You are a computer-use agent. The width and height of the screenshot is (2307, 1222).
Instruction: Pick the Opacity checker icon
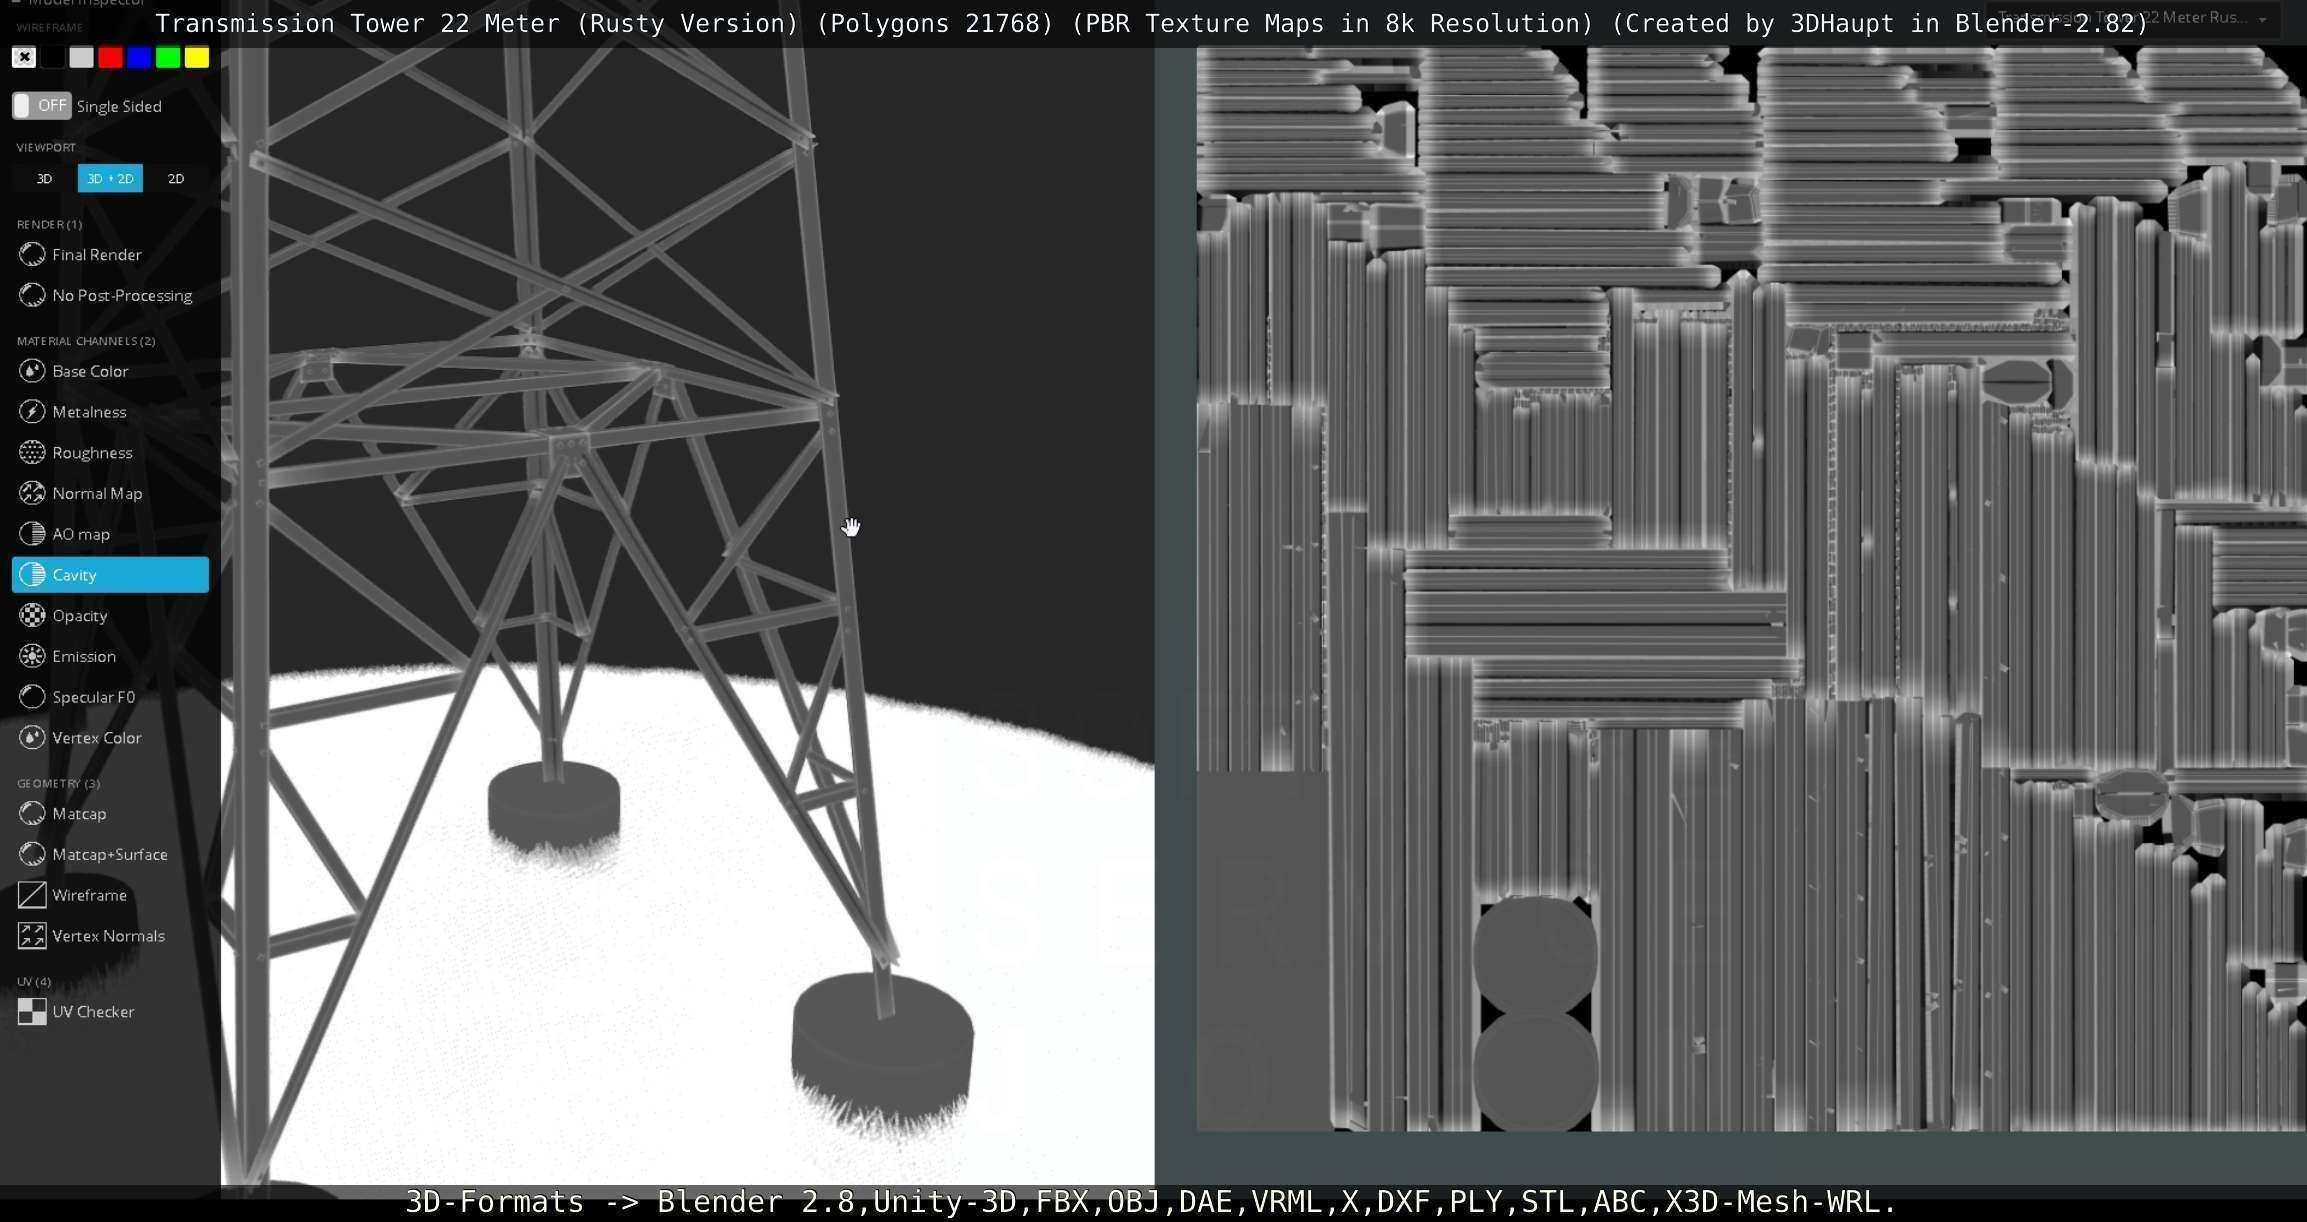point(32,616)
